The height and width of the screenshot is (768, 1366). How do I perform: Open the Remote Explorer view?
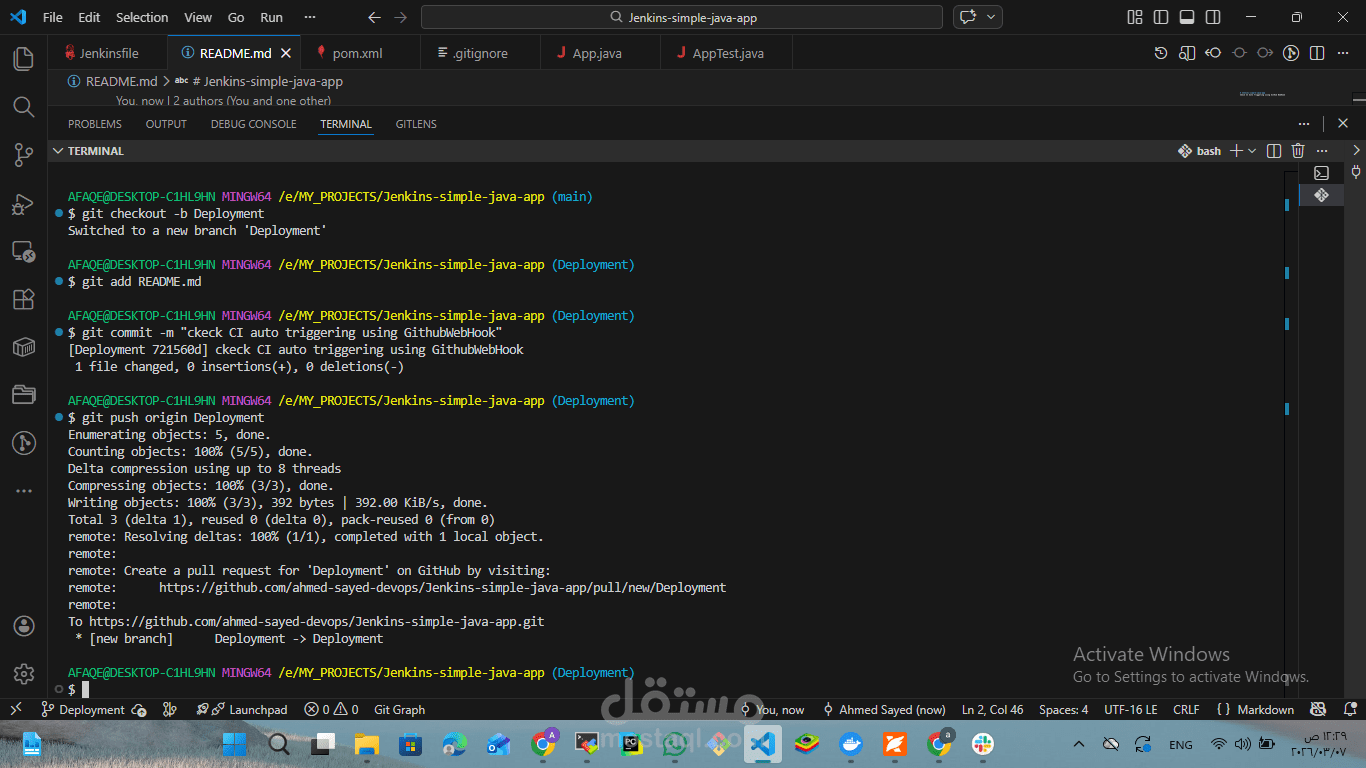(24, 251)
